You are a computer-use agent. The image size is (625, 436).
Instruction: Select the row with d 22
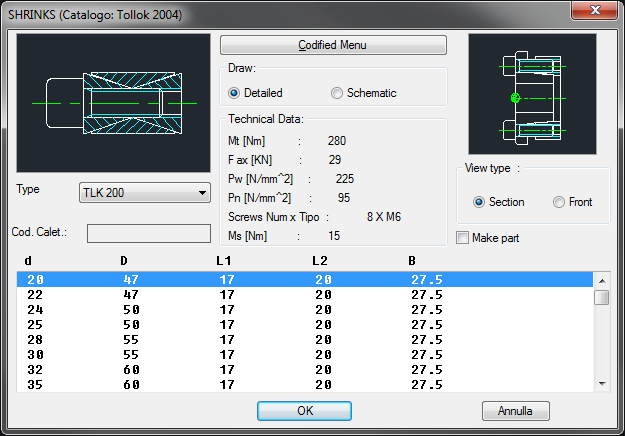(x=305, y=295)
